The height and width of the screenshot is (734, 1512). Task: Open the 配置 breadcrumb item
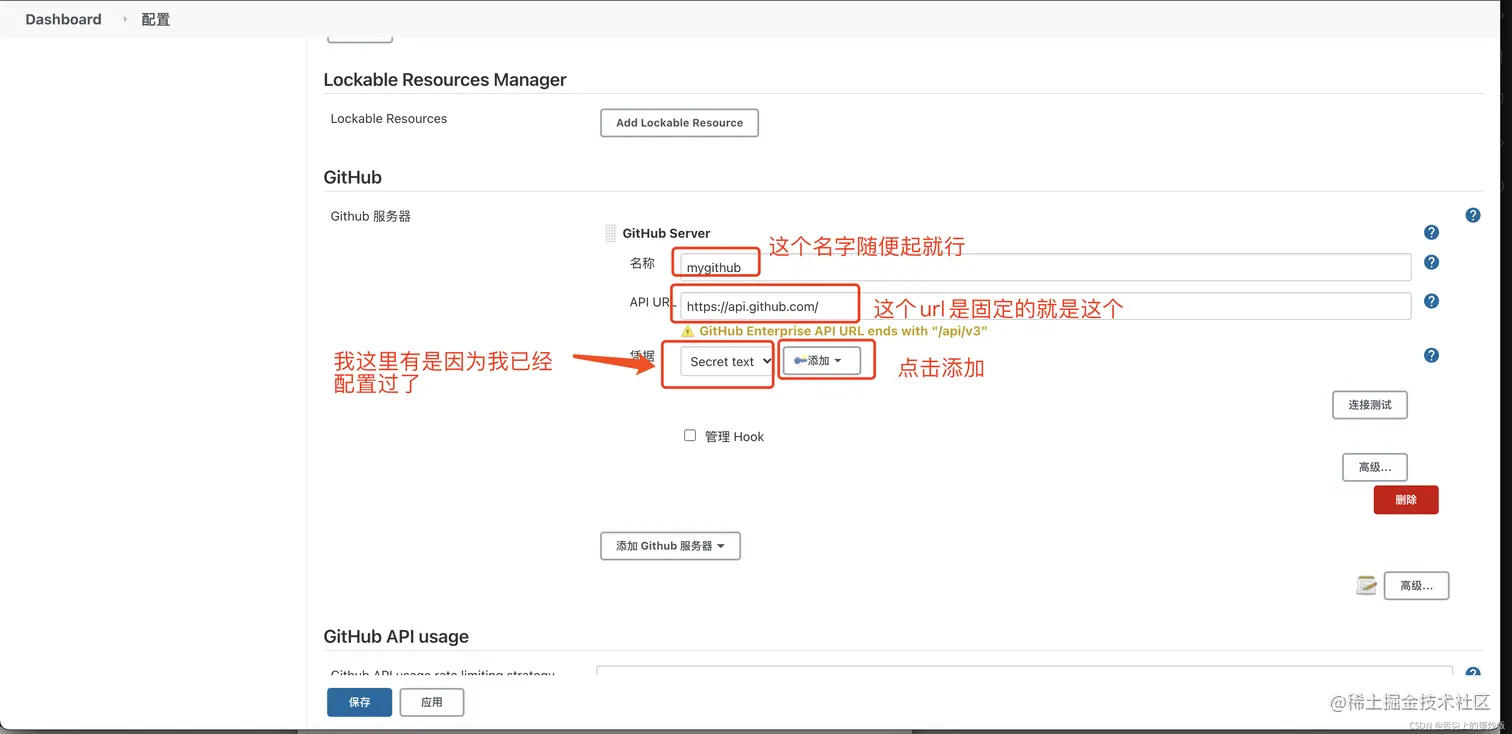[x=156, y=19]
